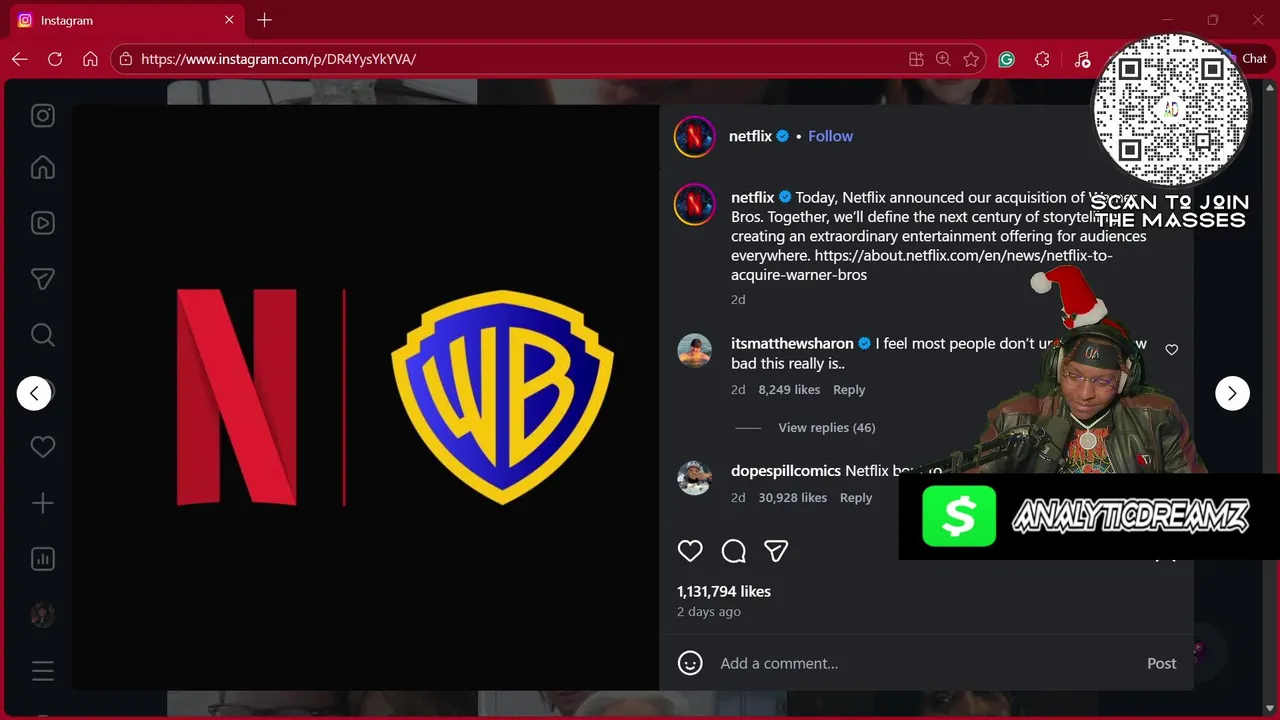View 30,928 likes on comment
This screenshot has height=720, width=1280.
(x=792, y=498)
